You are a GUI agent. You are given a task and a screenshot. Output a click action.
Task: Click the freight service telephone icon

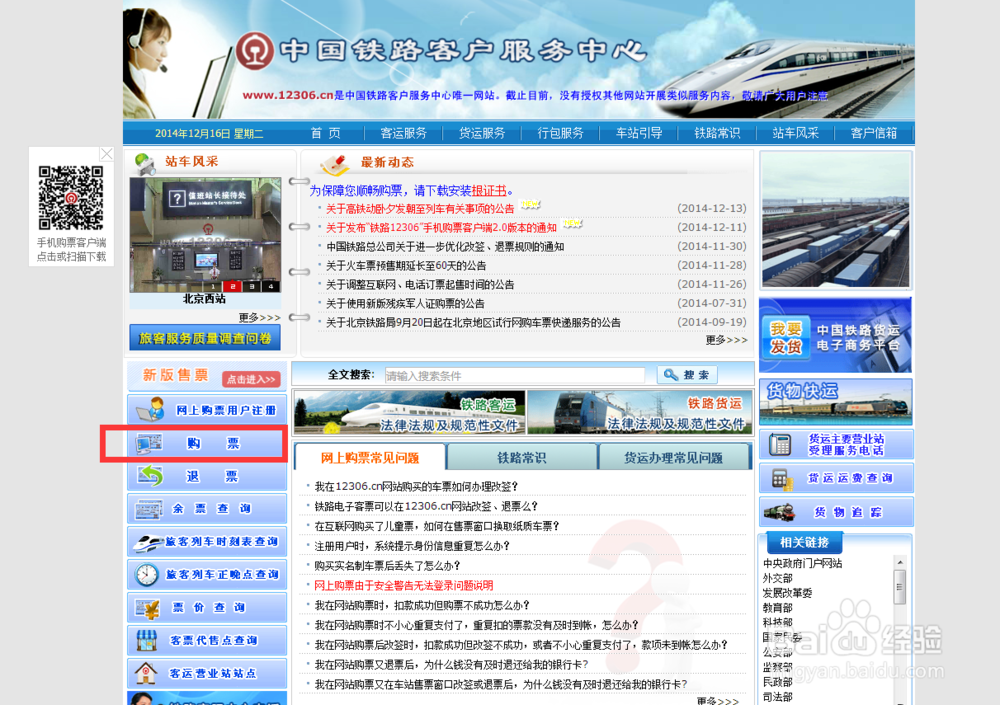779,445
